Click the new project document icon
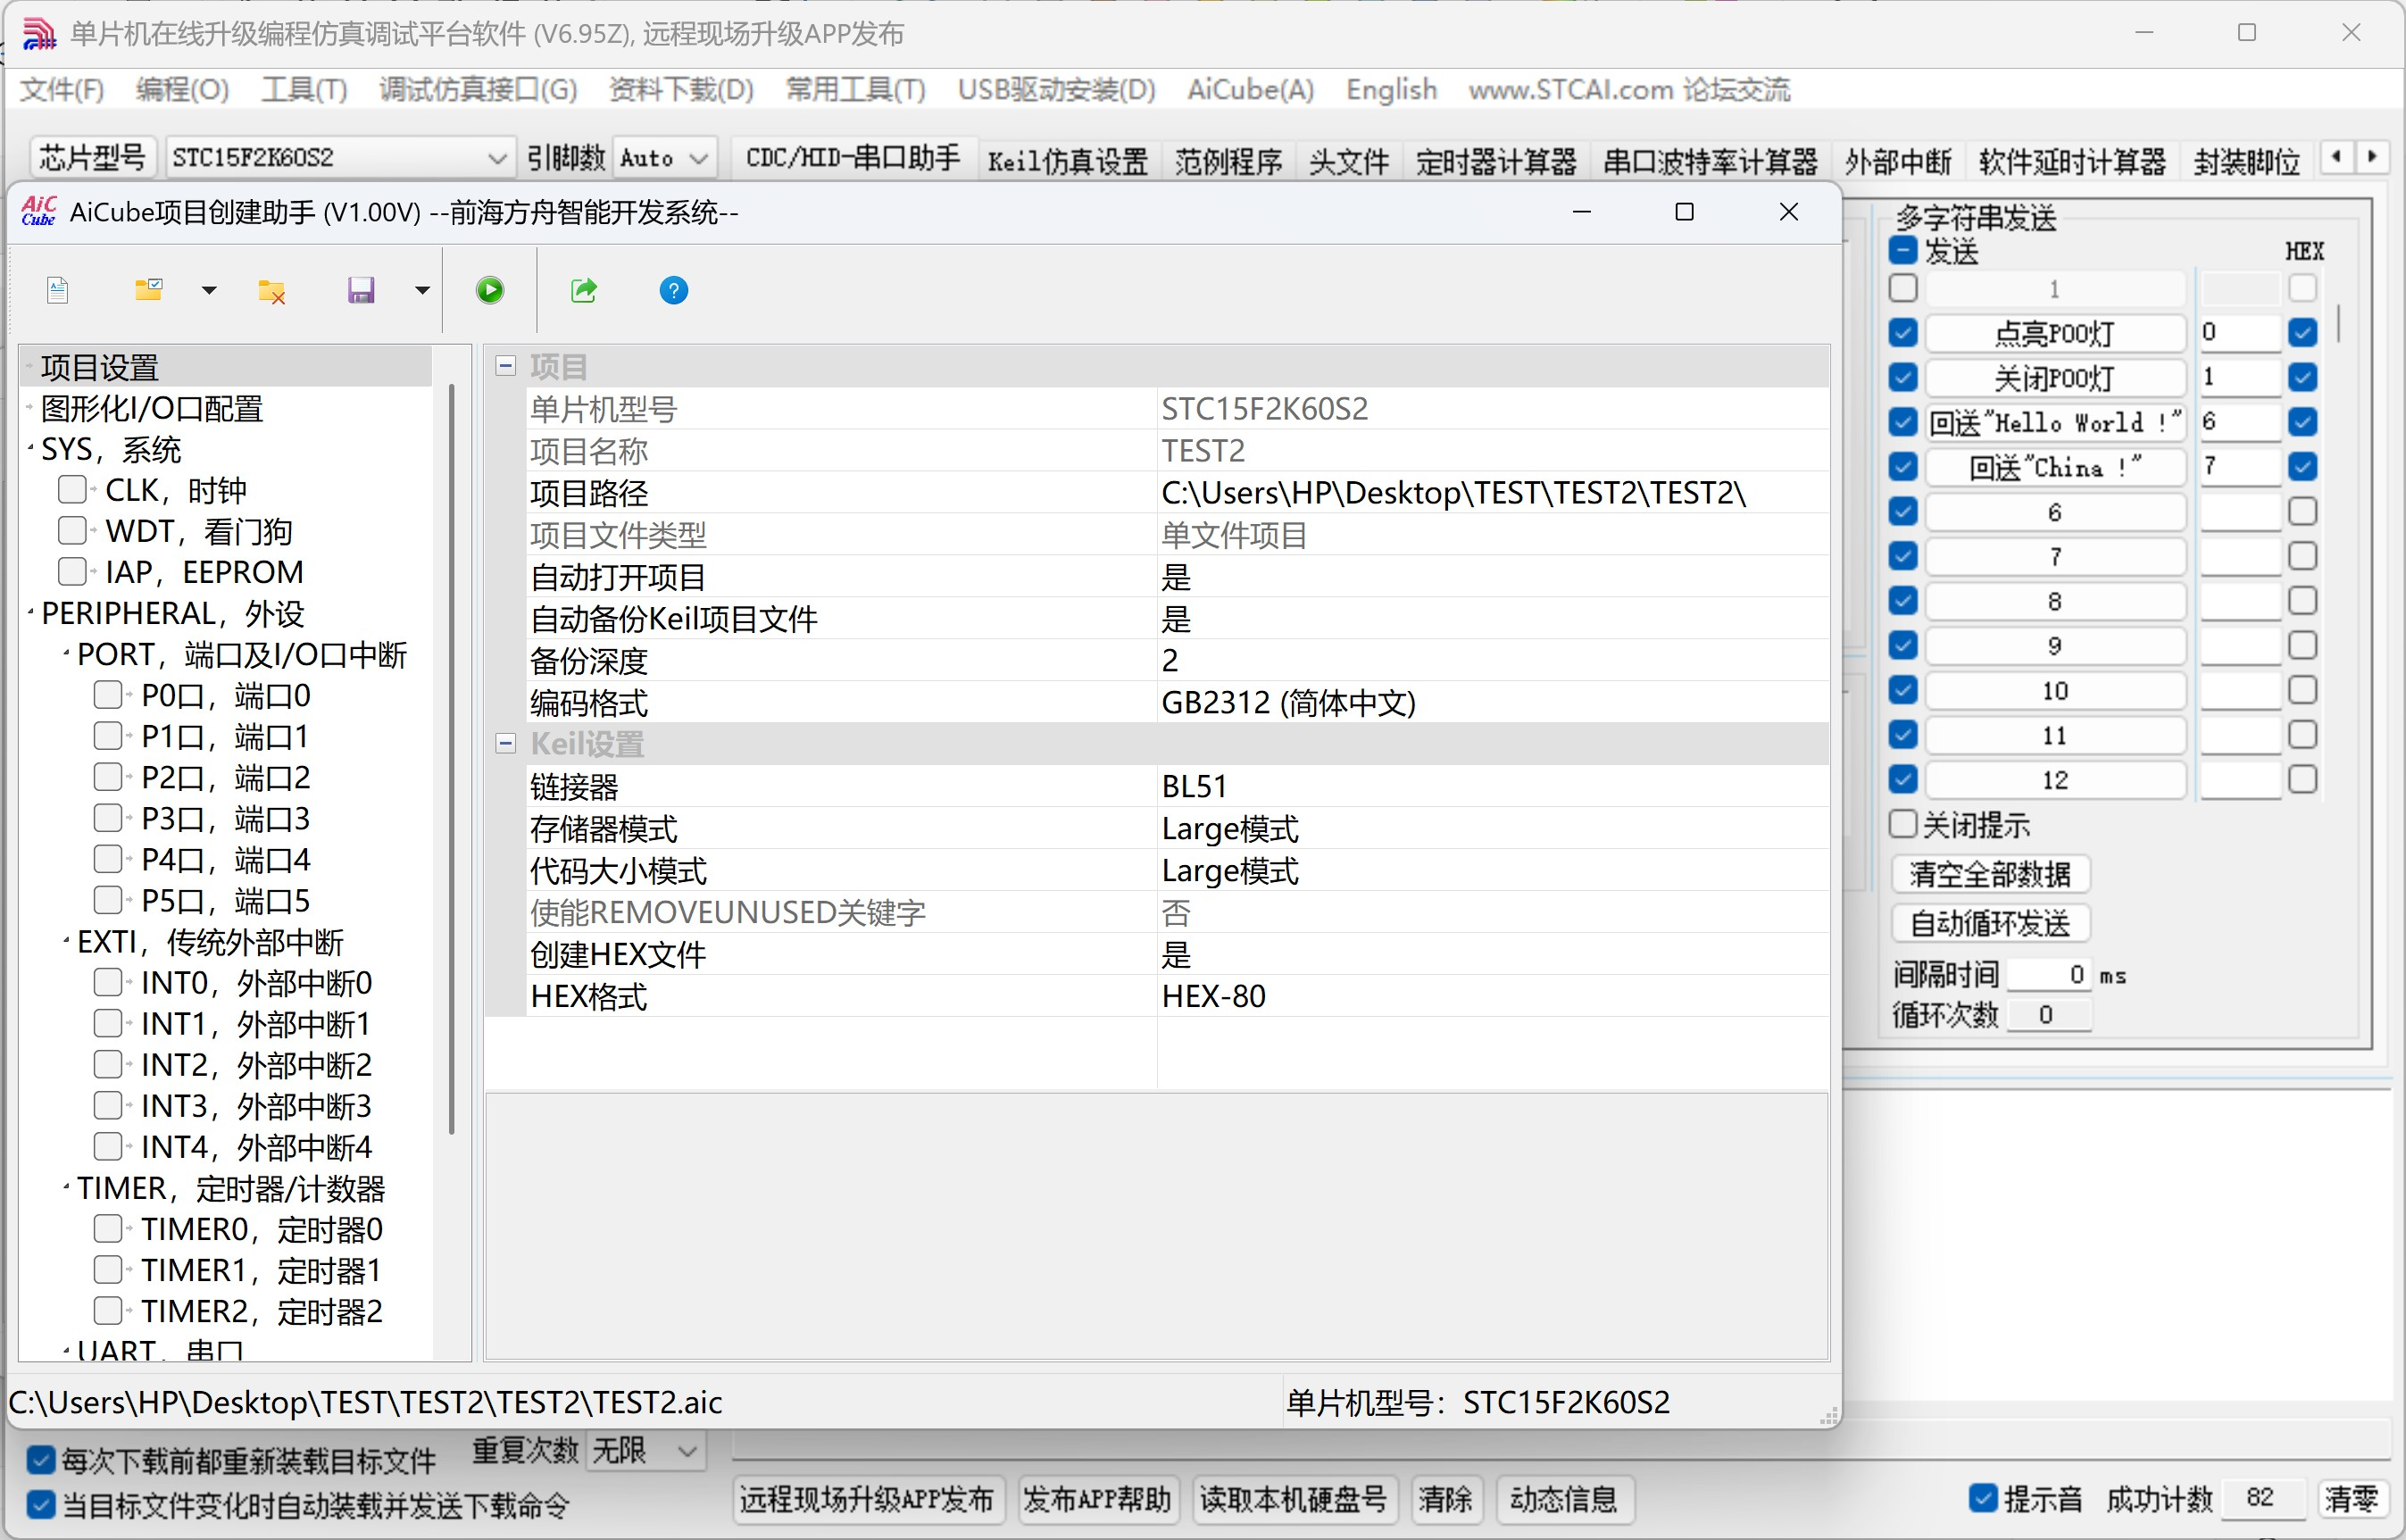The width and height of the screenshot is (2406, 1540). click(x=58, y=291)
